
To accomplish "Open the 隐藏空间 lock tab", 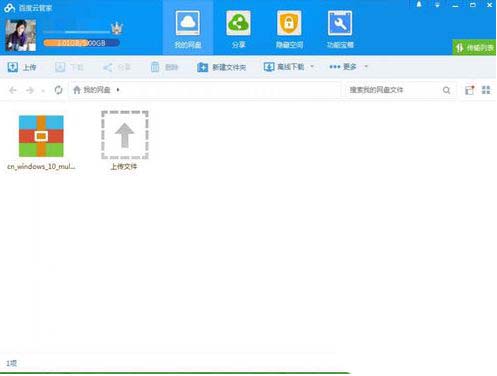I will click(x=289, y=29).
